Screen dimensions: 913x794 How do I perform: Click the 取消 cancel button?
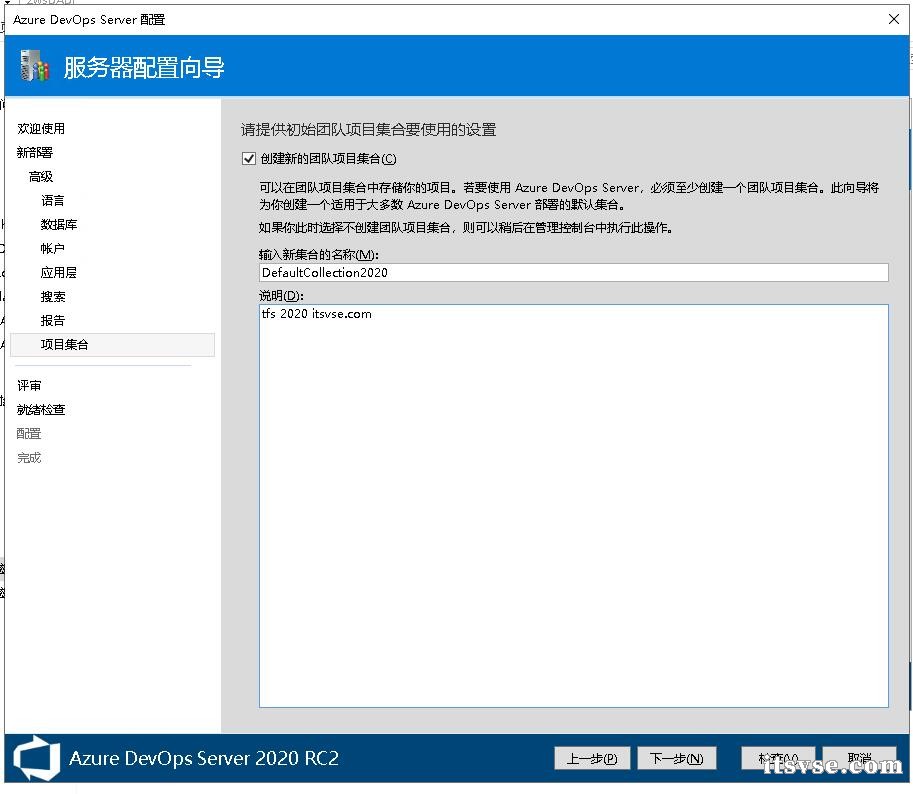(x=859, y=758)
